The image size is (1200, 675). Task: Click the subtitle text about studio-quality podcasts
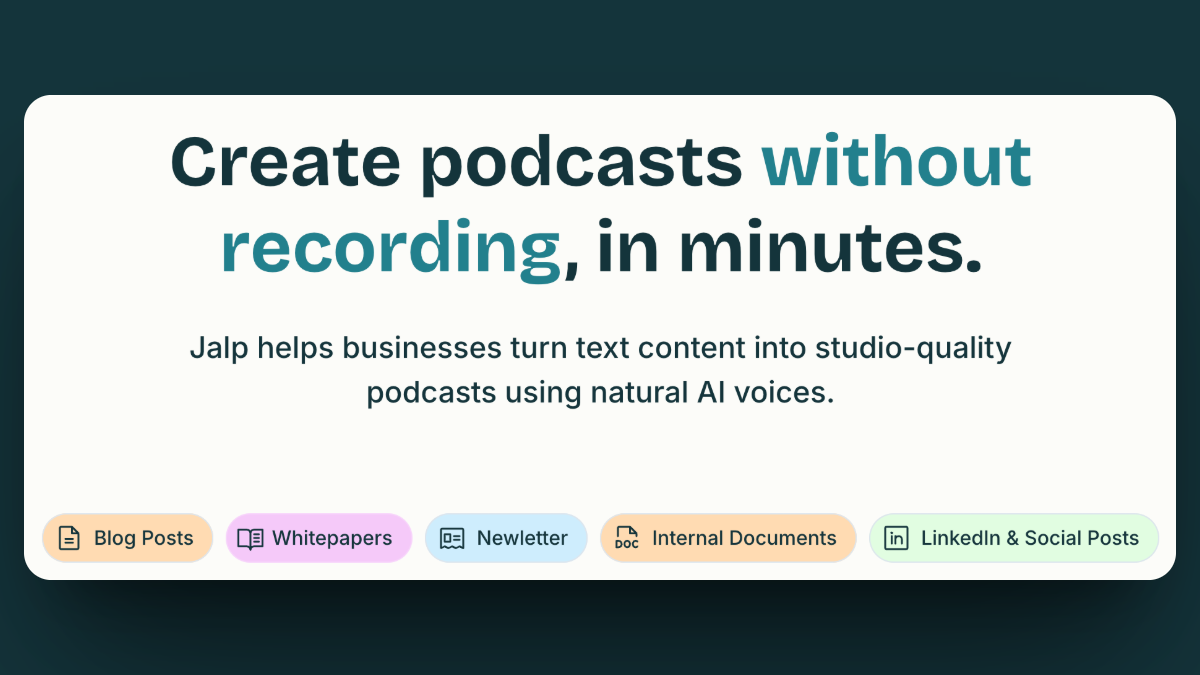pyautogui.click(x=600, y=370)
